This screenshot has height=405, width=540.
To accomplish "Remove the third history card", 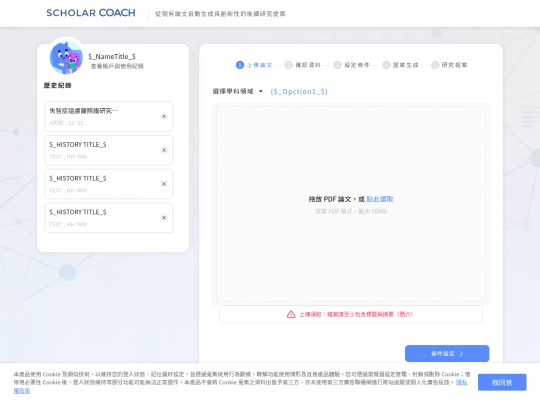I will pos(164,184).
